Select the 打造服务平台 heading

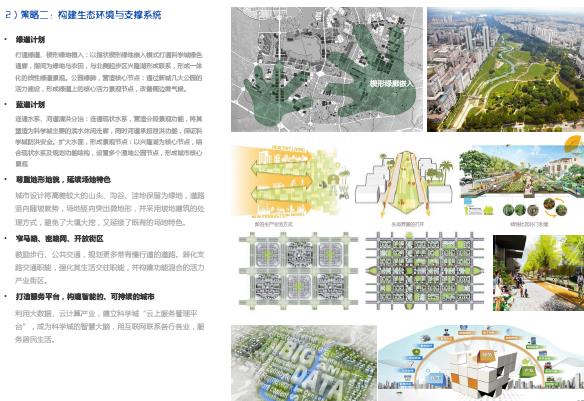pyautogui.click(x=85, y=297)
